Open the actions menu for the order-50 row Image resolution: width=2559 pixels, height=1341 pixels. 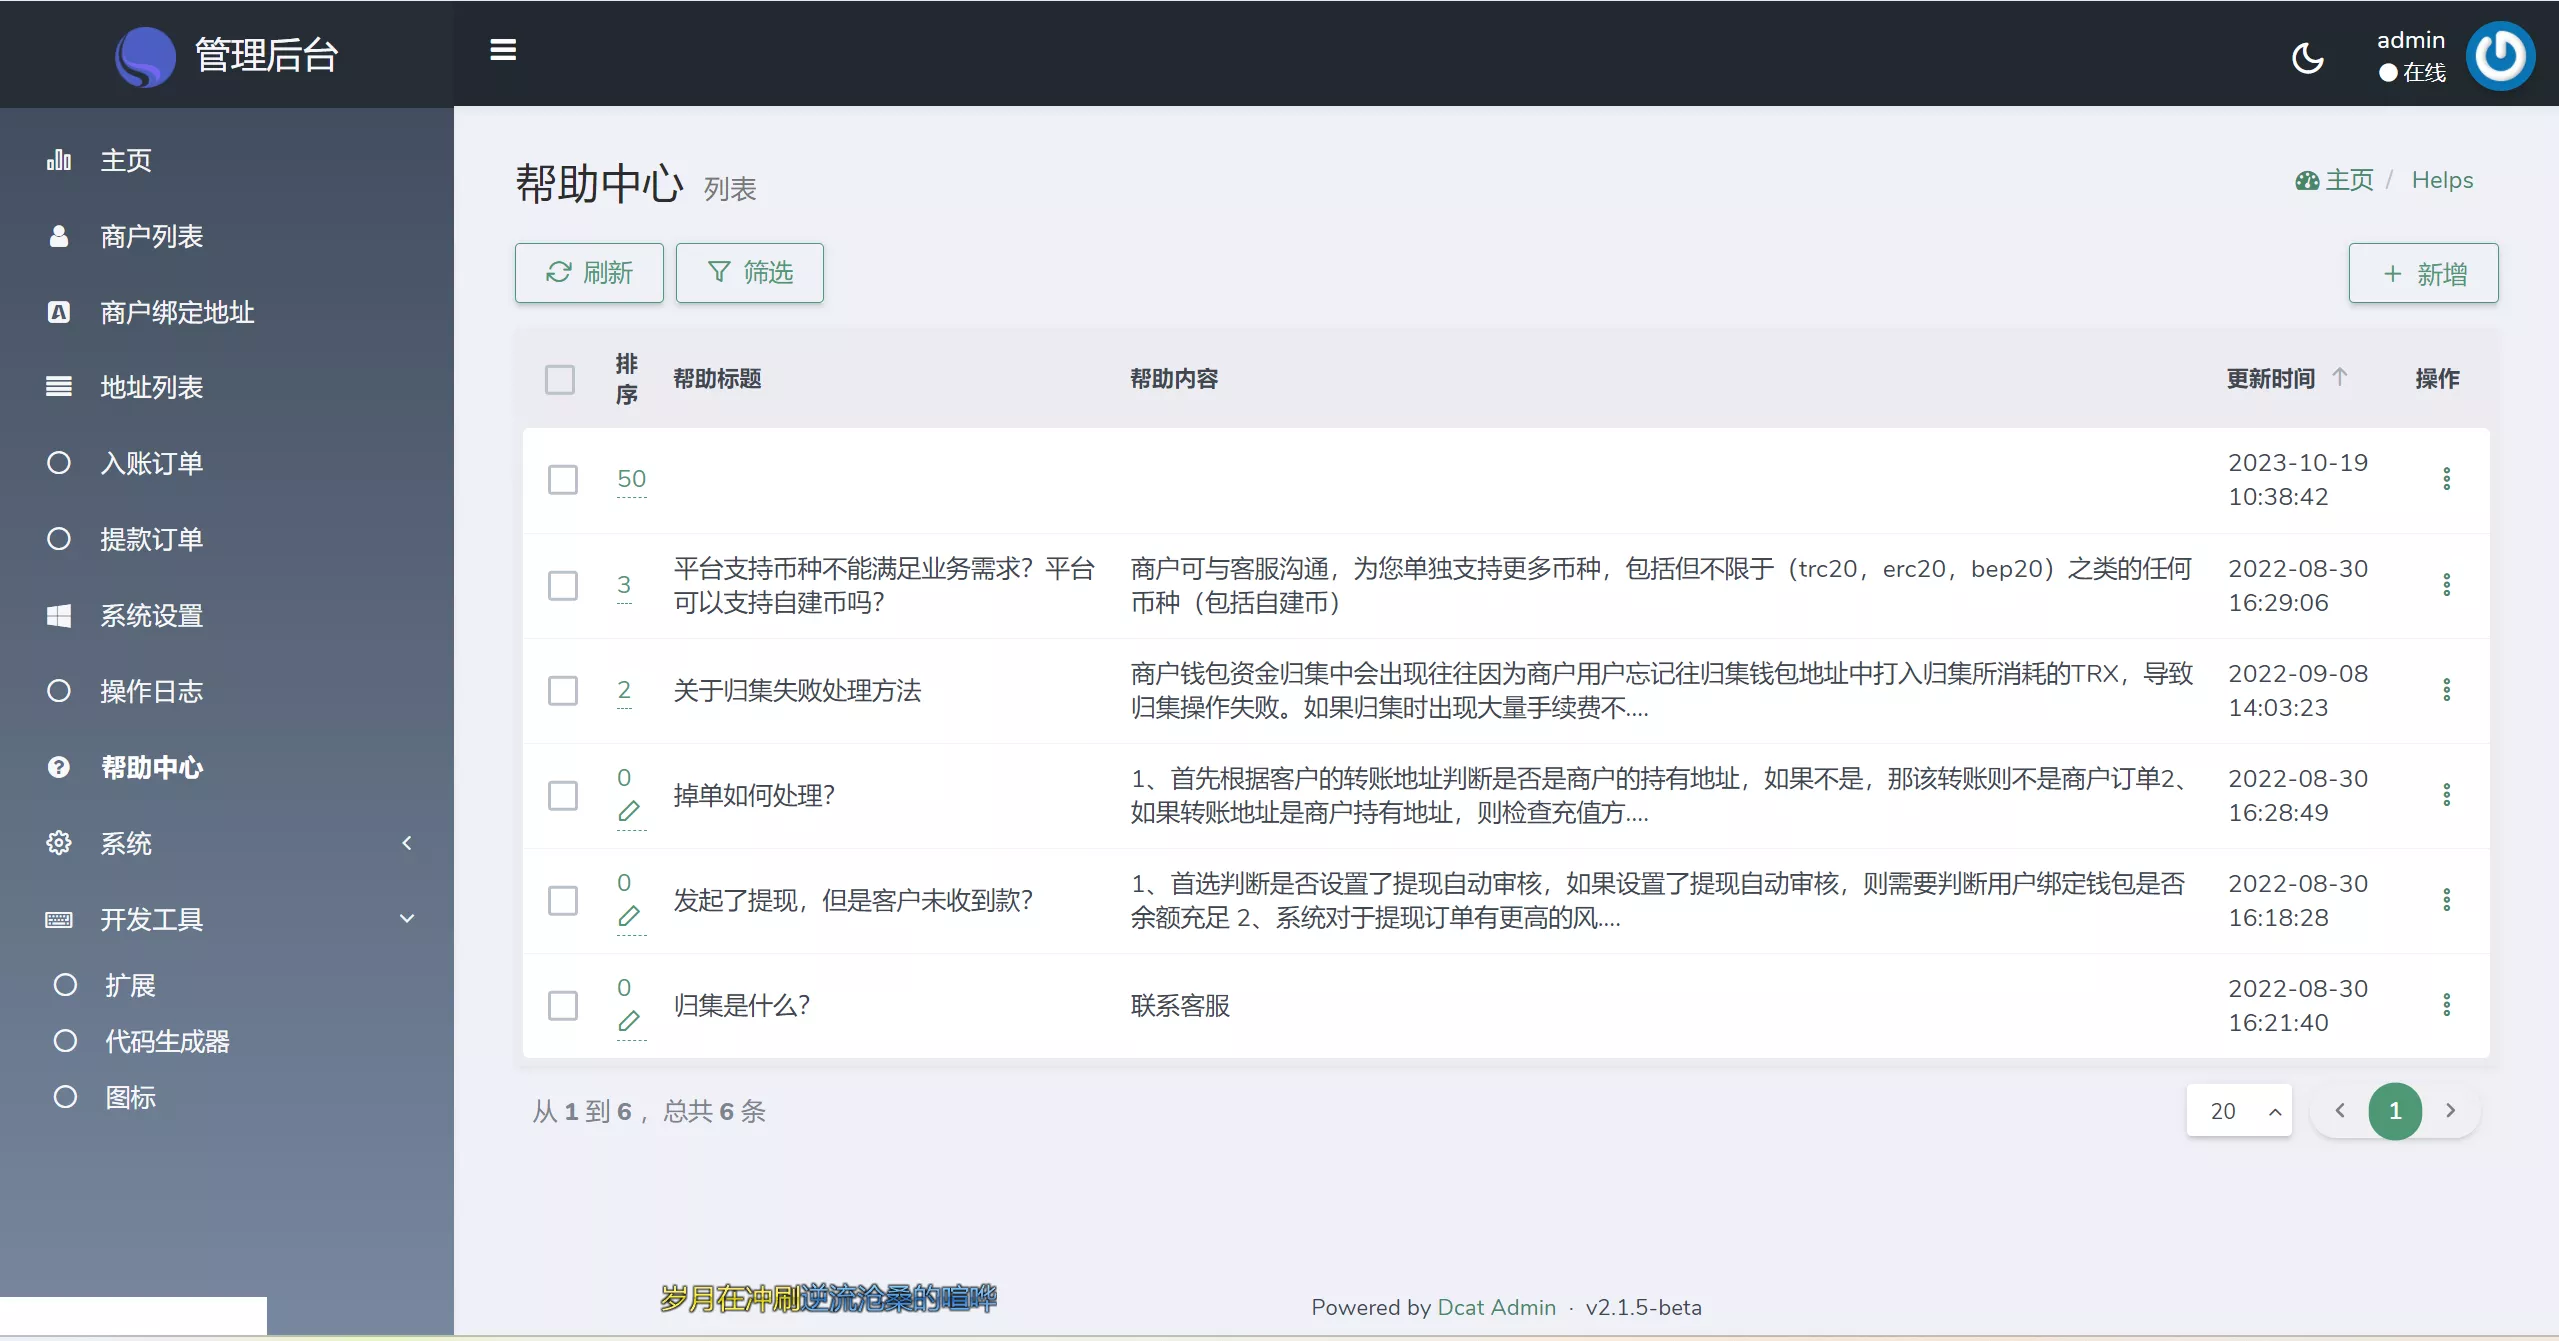click(2446, 479)
